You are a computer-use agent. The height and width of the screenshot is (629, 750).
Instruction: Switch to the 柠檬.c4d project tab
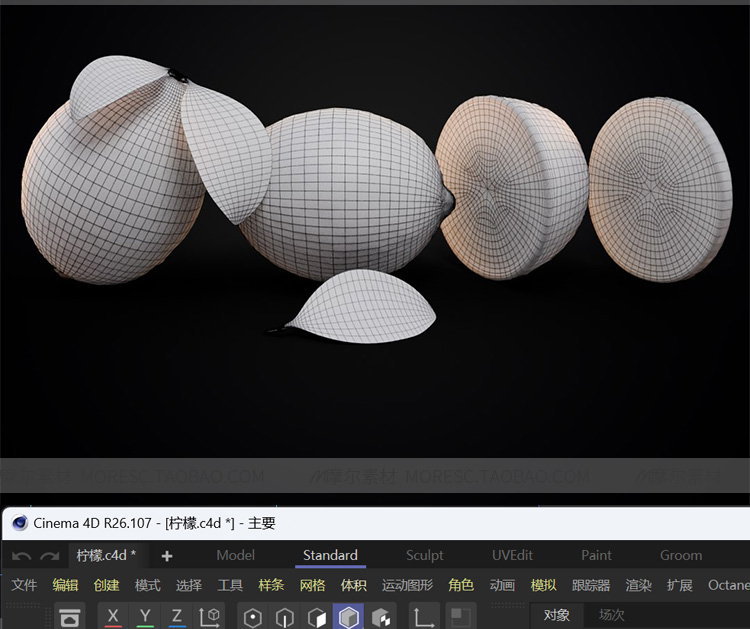tap(106, 555)
